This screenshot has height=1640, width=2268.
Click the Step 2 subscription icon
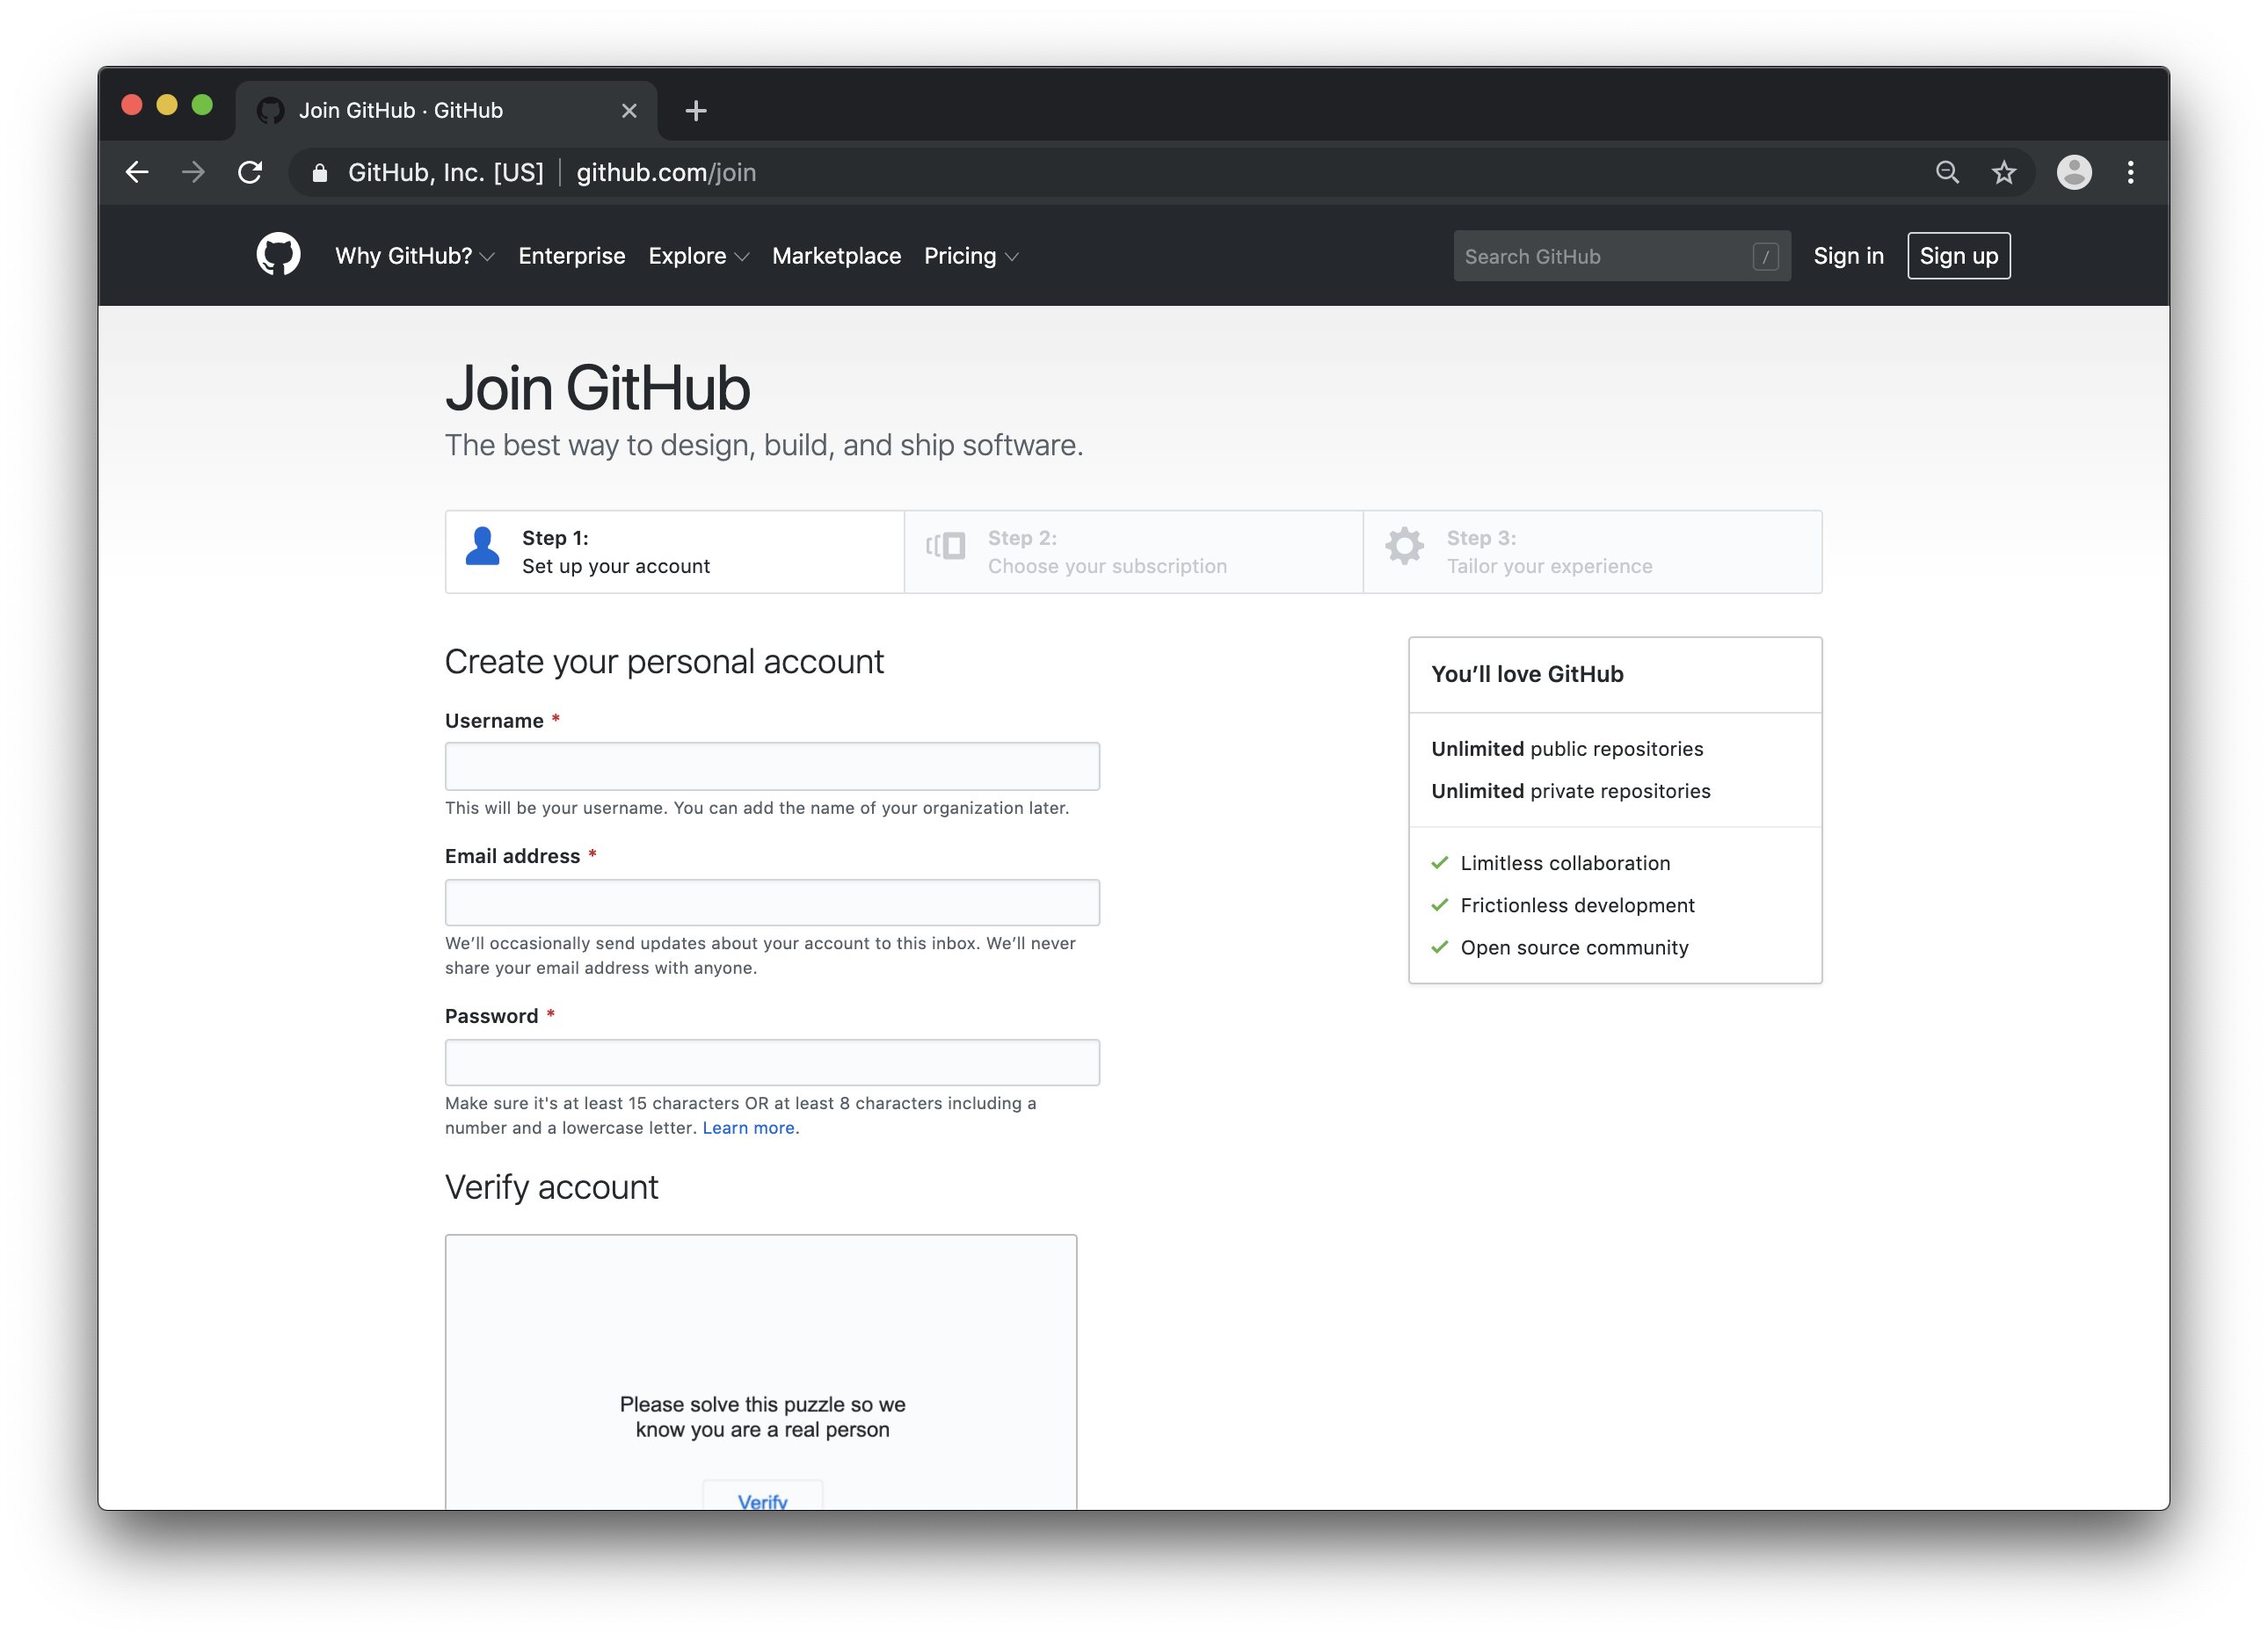pyautogui.click(x=944, y=546)
